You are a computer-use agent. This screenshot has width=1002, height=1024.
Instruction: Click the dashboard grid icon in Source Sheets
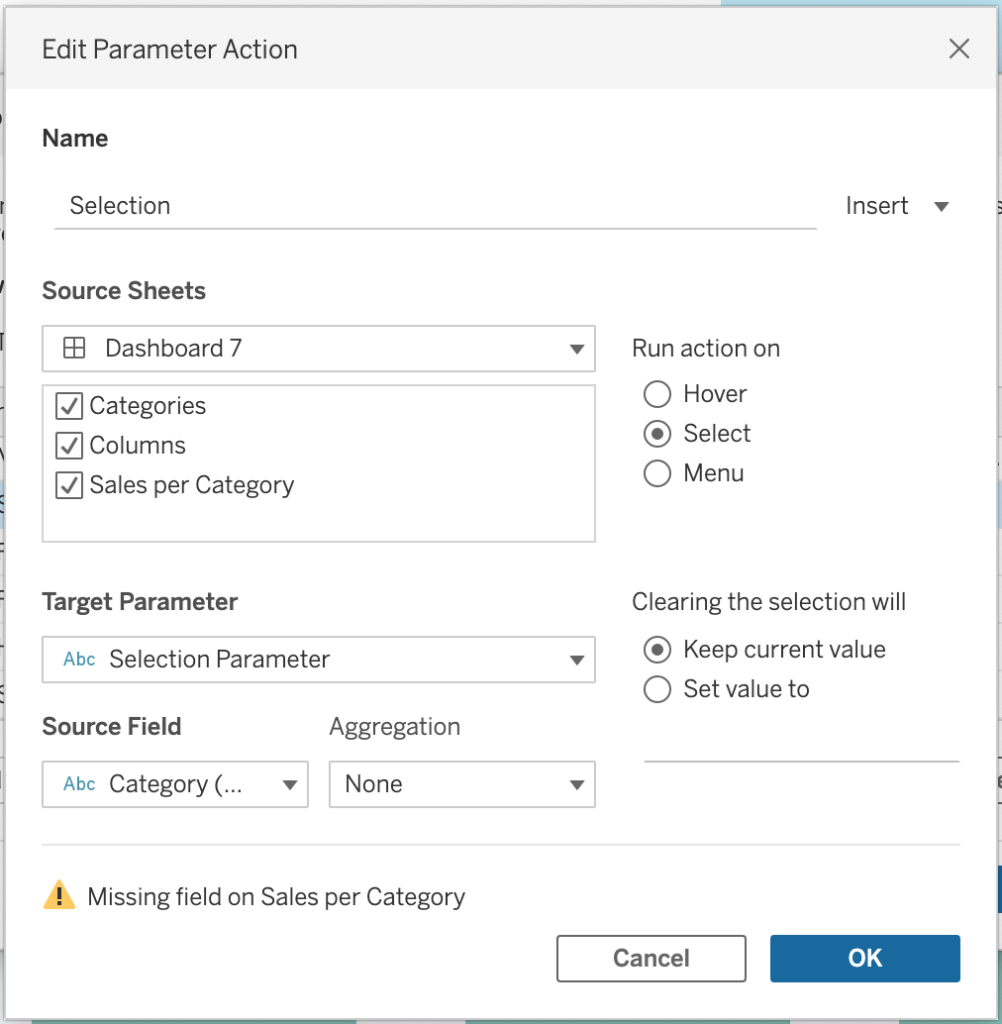(x=74, y=348)
